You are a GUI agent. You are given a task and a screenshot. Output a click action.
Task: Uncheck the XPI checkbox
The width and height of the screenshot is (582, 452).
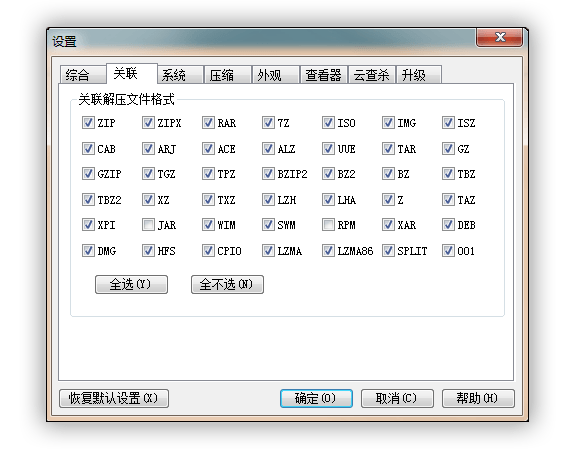point(88,225)
